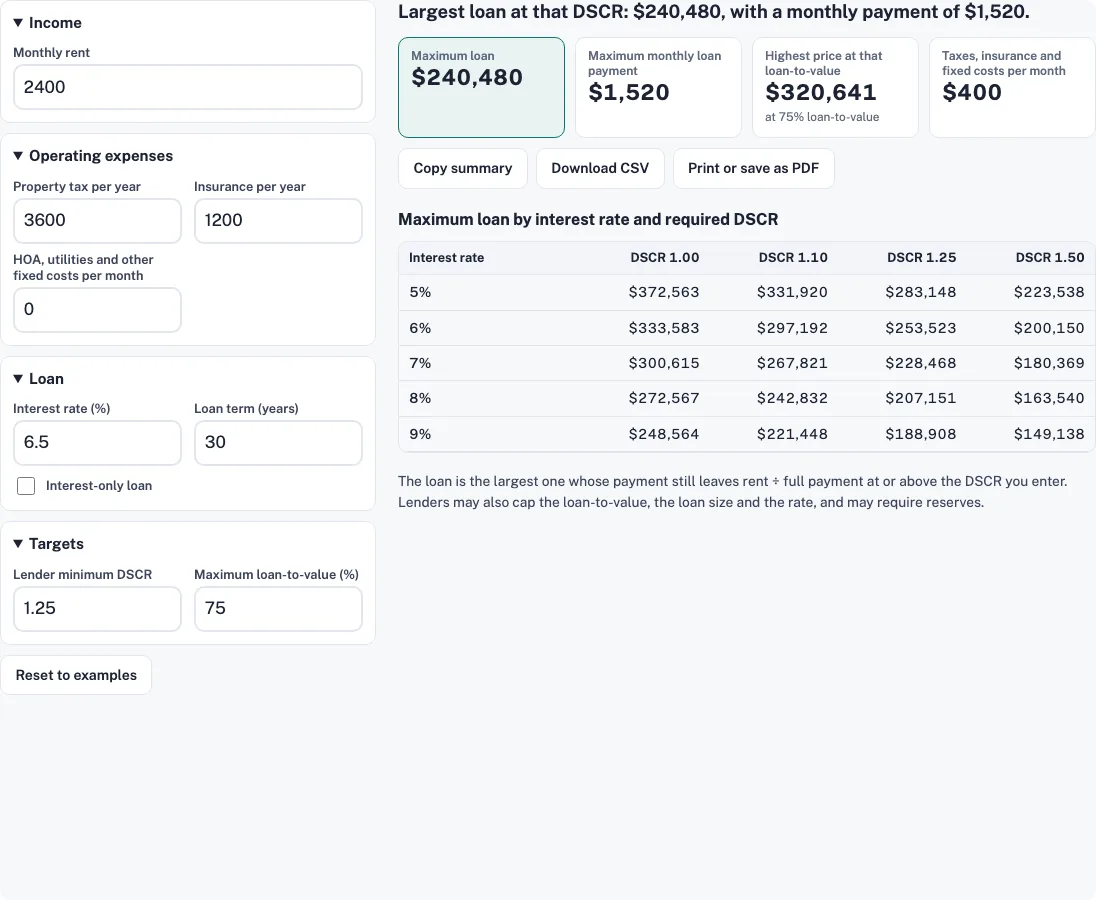Click the $149,138 table cell
Viewport: 1096px width, 900px height.
click(x=1049, y=434)
